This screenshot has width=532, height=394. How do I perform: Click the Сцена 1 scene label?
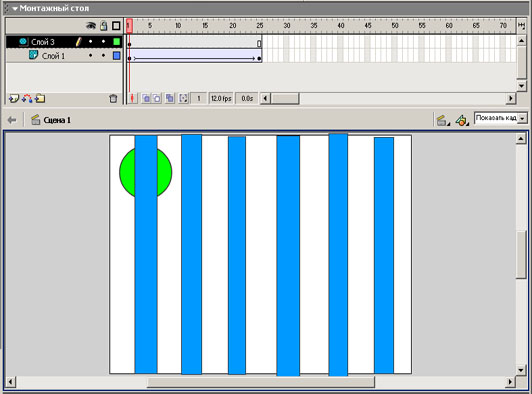[x=57, y=120]
